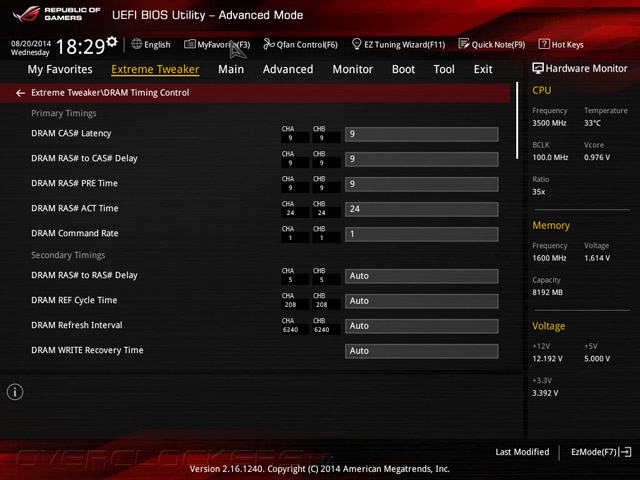Viewport: 640px width, 480px height.
Task: Click the DRAM REF Cycle Time label
Action: pos(74,300)
